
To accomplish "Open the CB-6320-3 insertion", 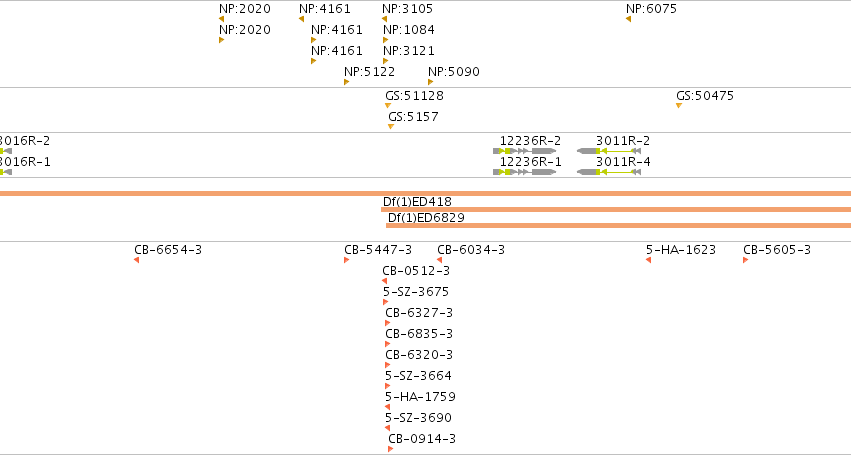I will (388, 365).
